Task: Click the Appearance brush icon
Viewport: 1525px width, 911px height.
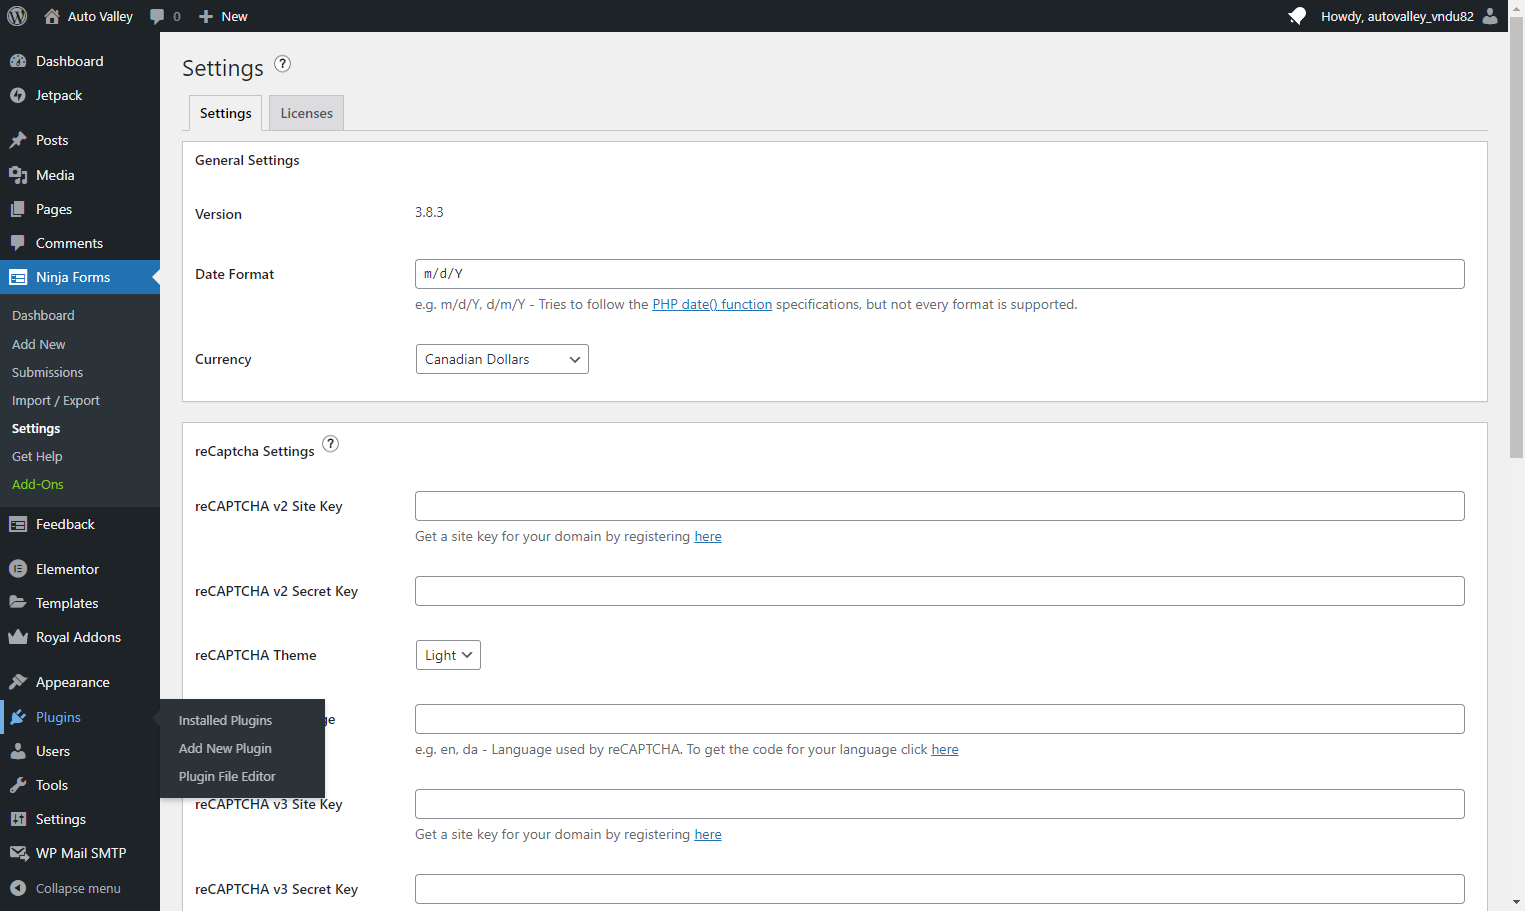Action: 18,682
